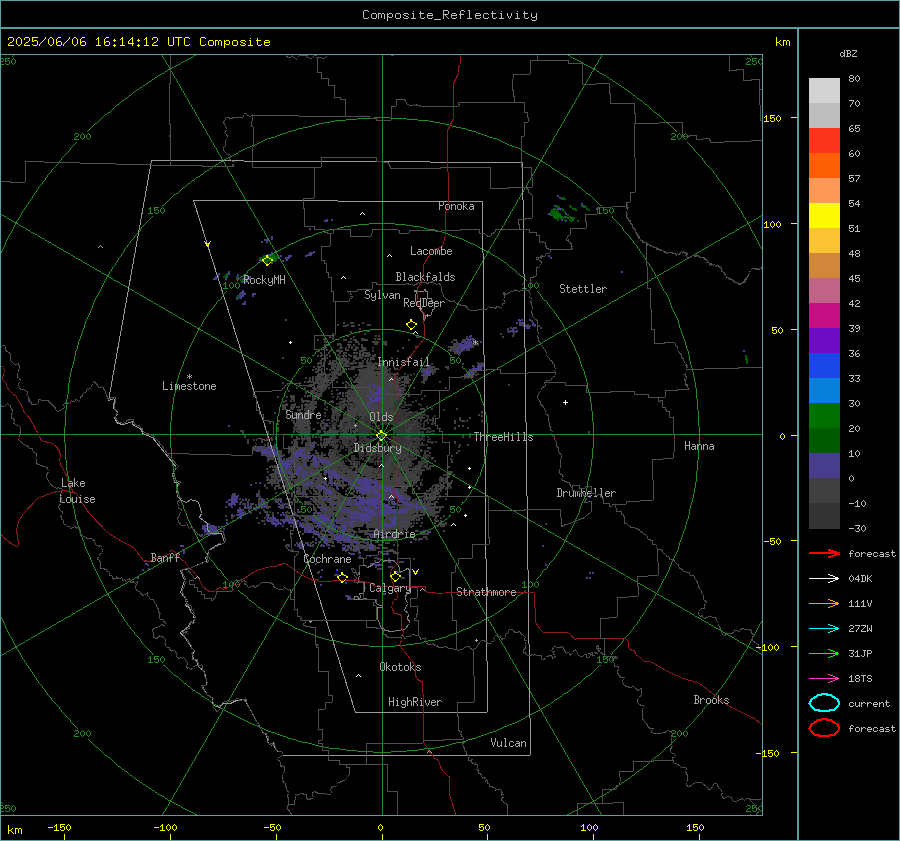The width and height of the screenshot is (900, 841).
Task: Click the Lake Louise label
Action: pos(77,491)
